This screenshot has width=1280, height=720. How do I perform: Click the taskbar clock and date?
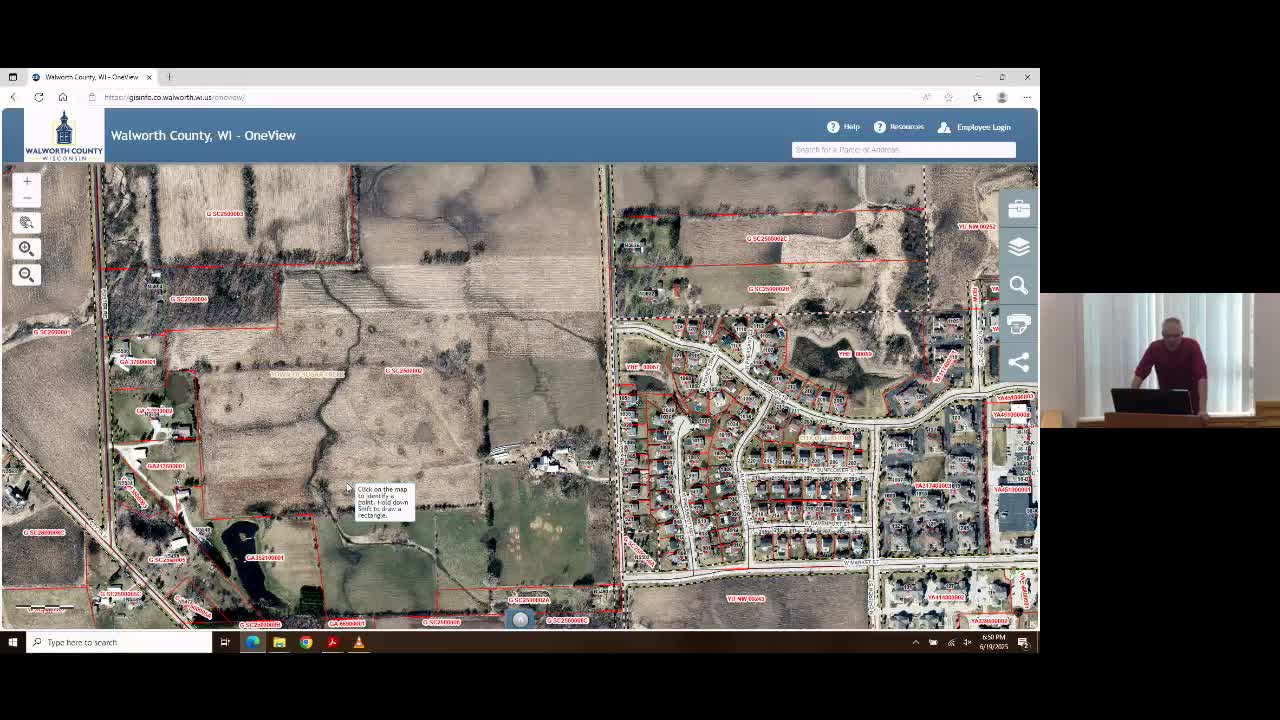(x=993, y=642)
